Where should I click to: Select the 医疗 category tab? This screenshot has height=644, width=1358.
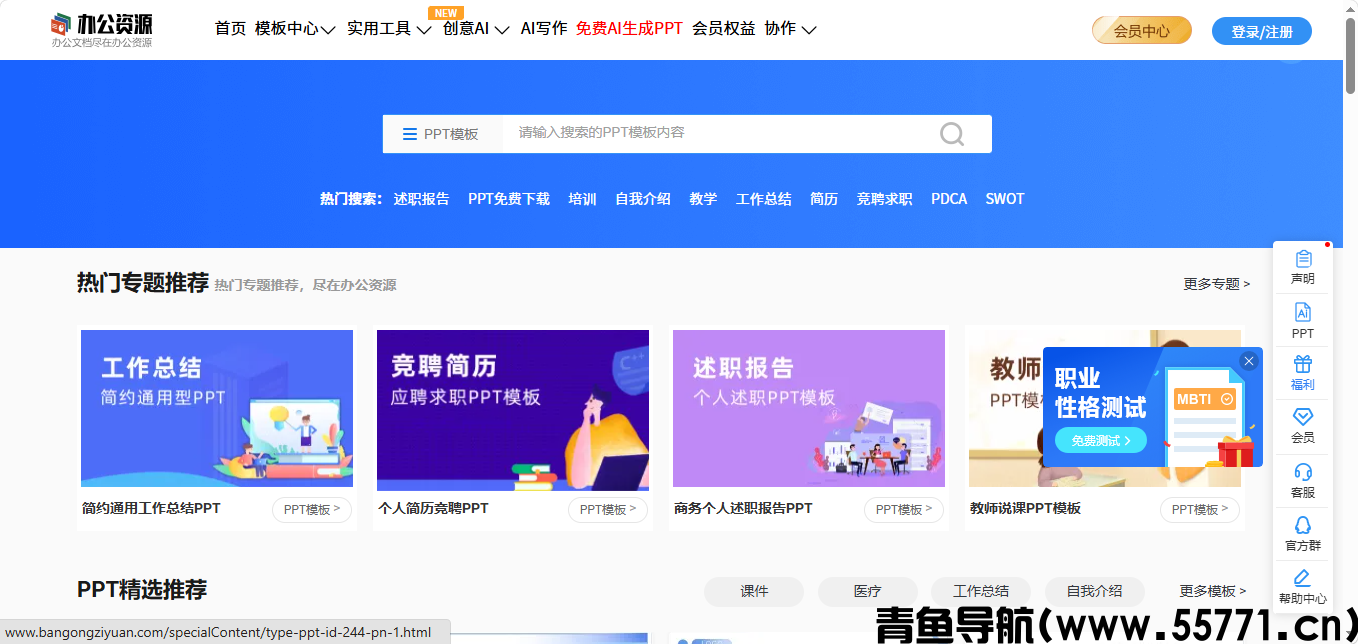(x=868, y=591)
